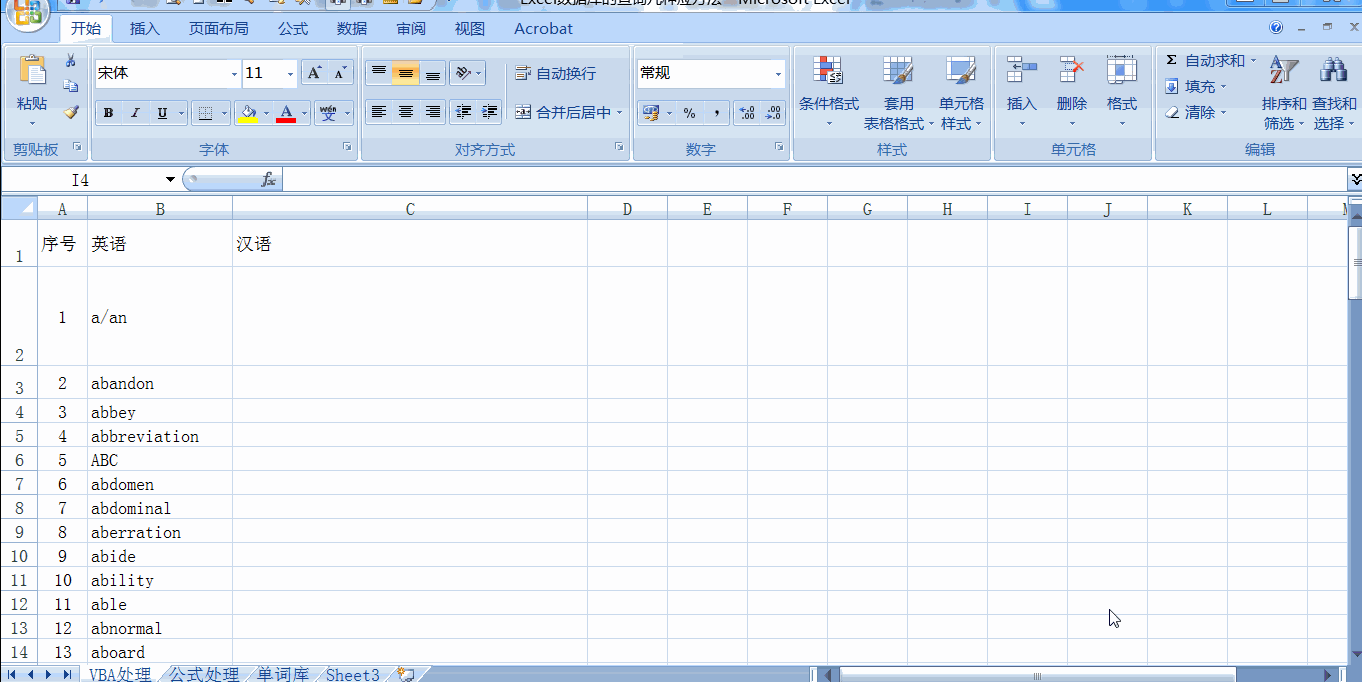Switch to the Formulas (公式) tab
This screenshot has height=682, width=1362.
coord(293,29)
